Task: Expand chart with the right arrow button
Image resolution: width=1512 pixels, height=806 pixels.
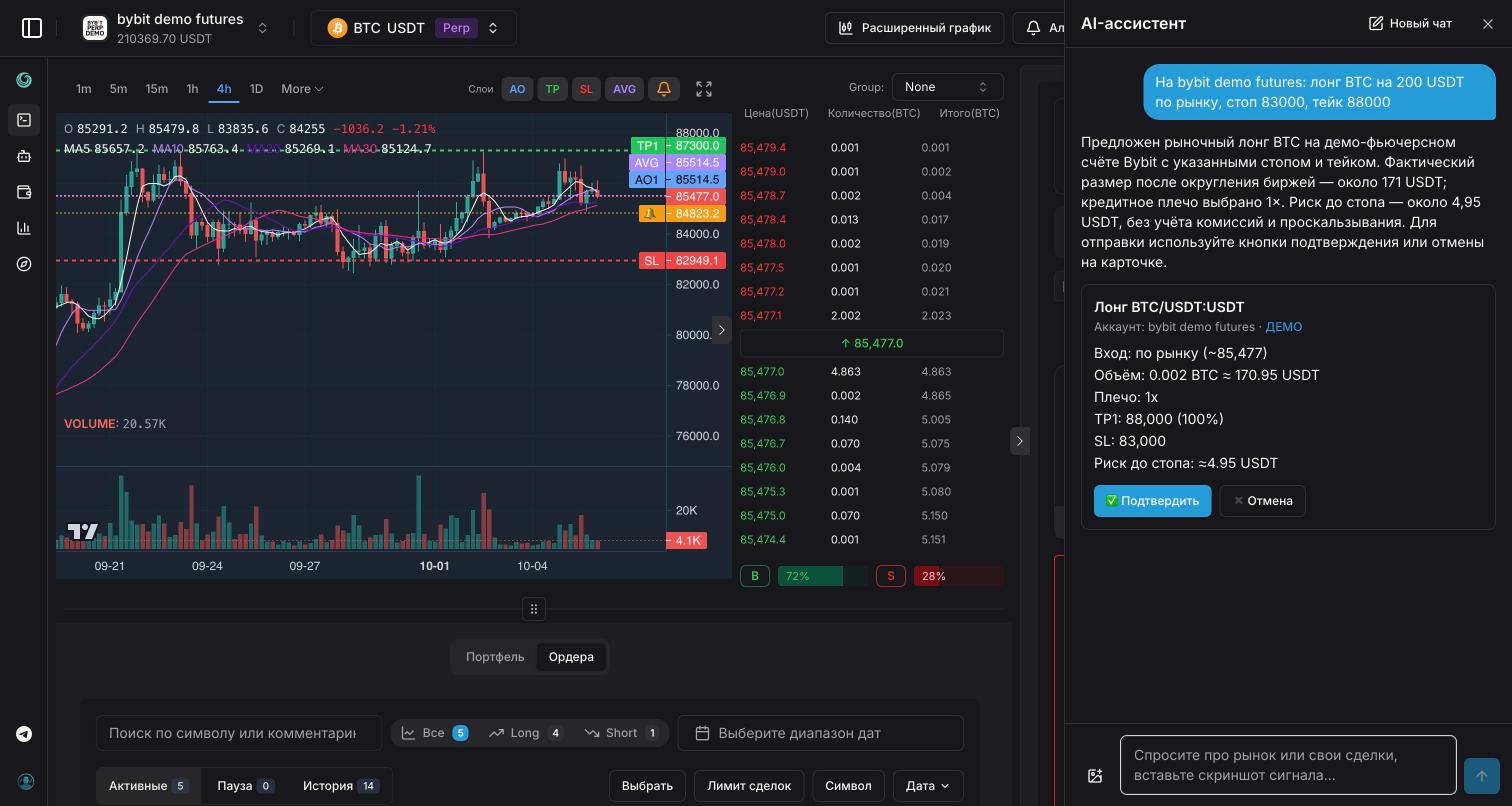Action: (x=721, y=330)
